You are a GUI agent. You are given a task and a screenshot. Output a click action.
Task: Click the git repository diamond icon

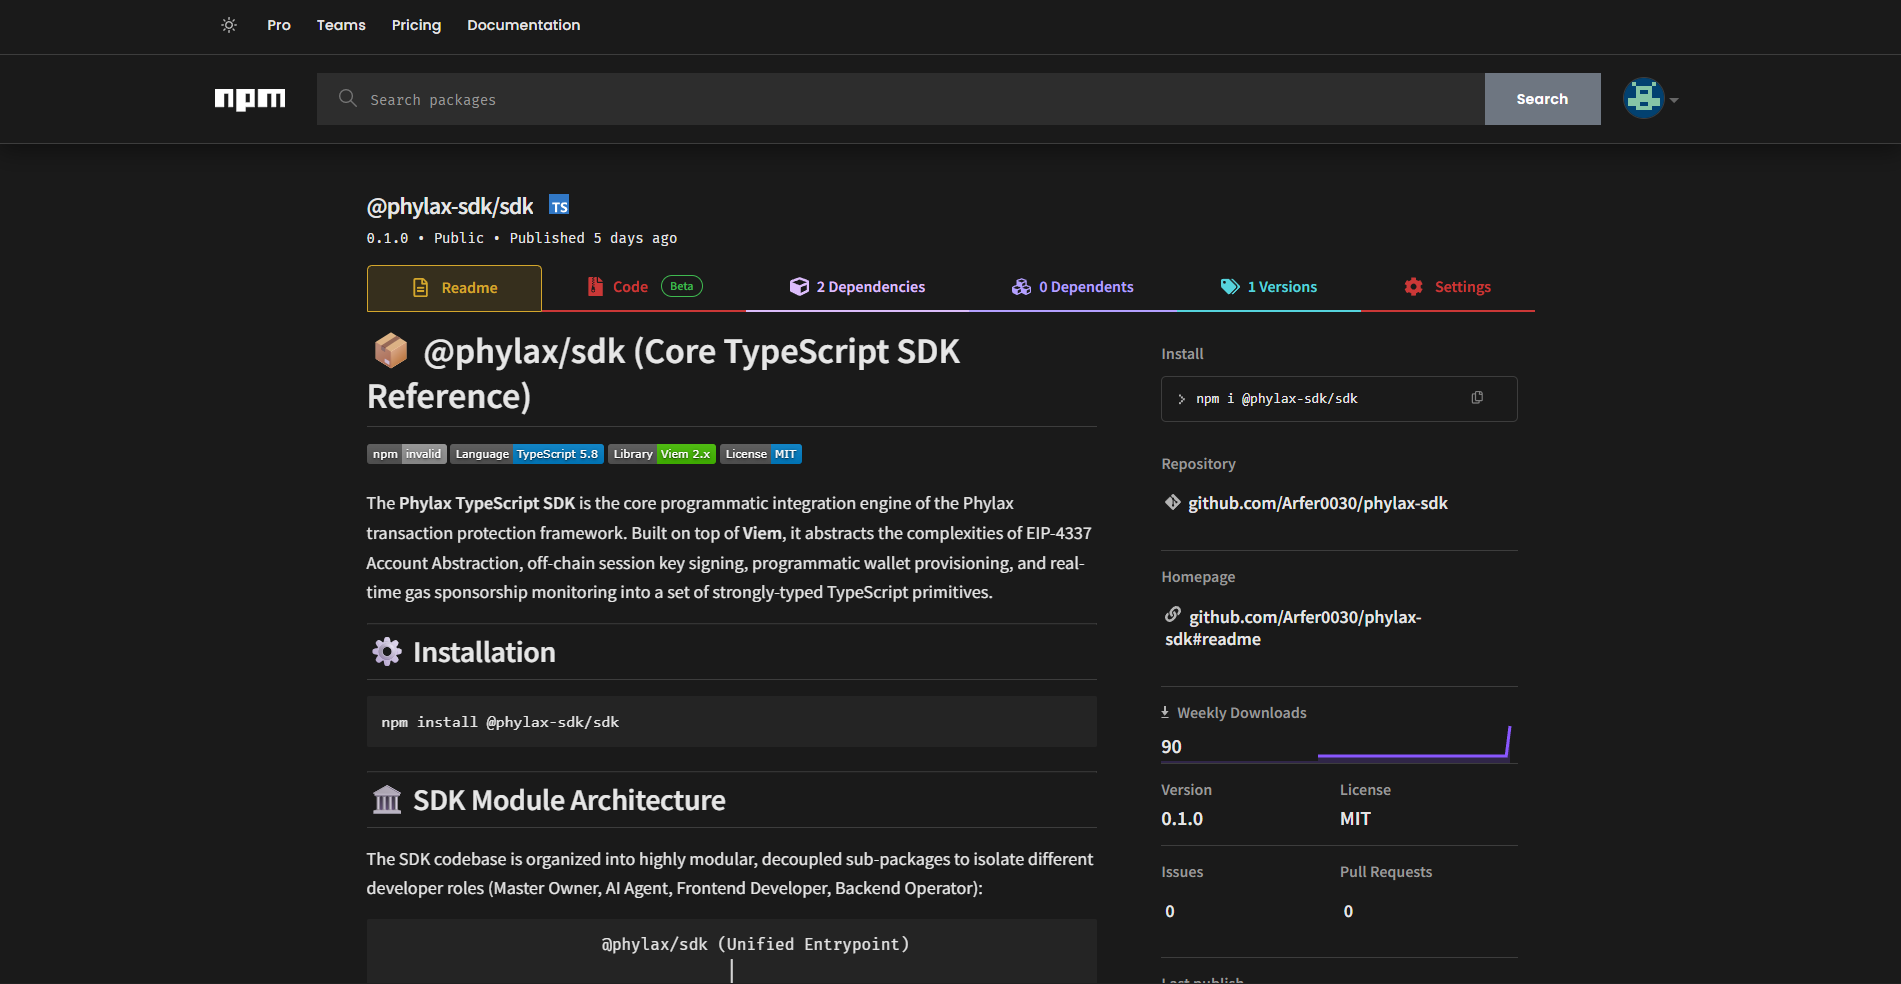point(1173,502)
